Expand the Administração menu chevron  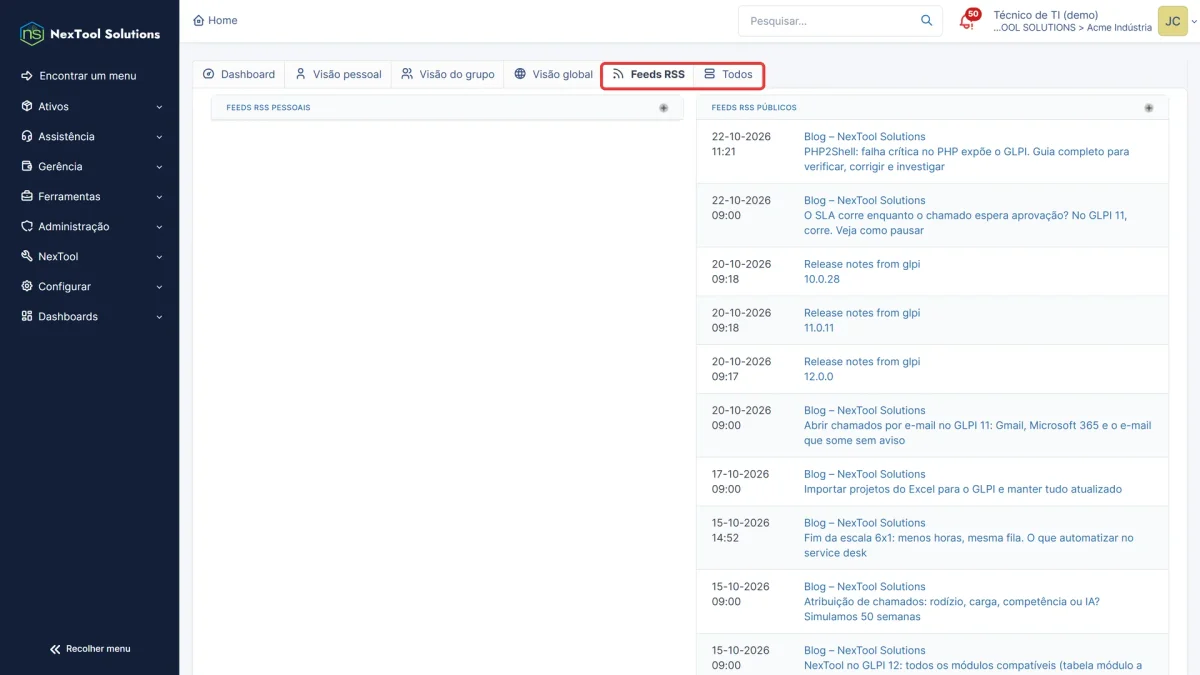pyautogui.click(x=159, y=227)
